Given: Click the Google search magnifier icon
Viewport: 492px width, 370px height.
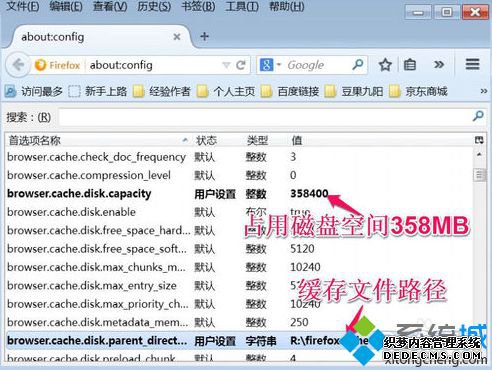Looking at the screenshot, I should pos(358,64).
